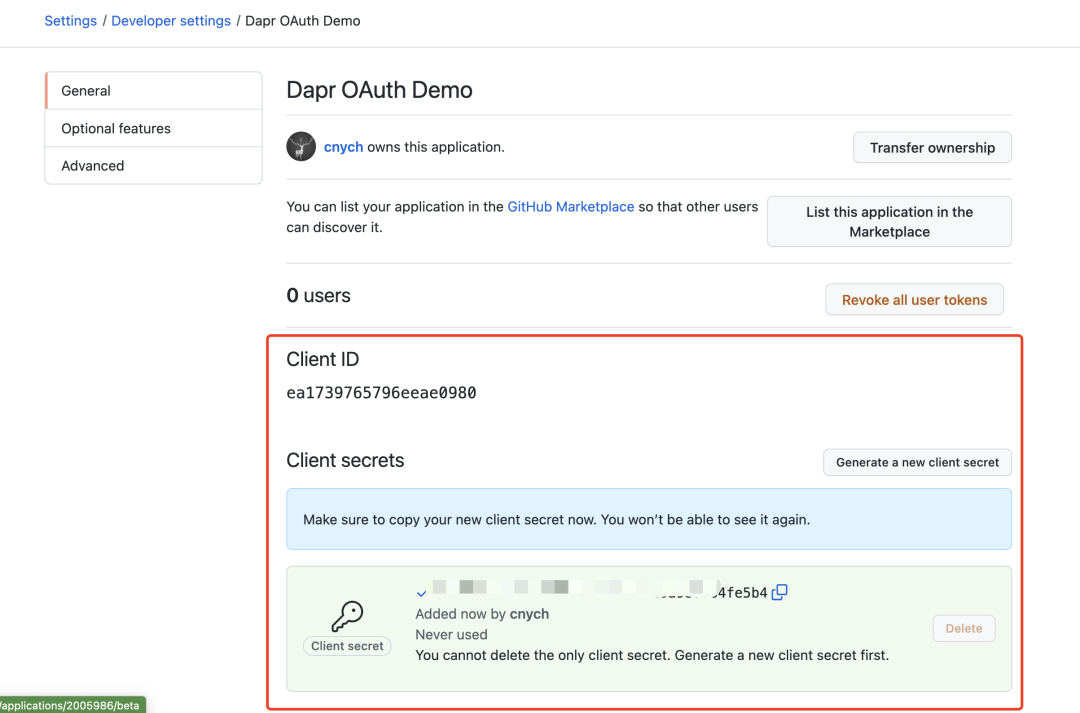
Task: Click the Client ID heading
Action: 322,359
